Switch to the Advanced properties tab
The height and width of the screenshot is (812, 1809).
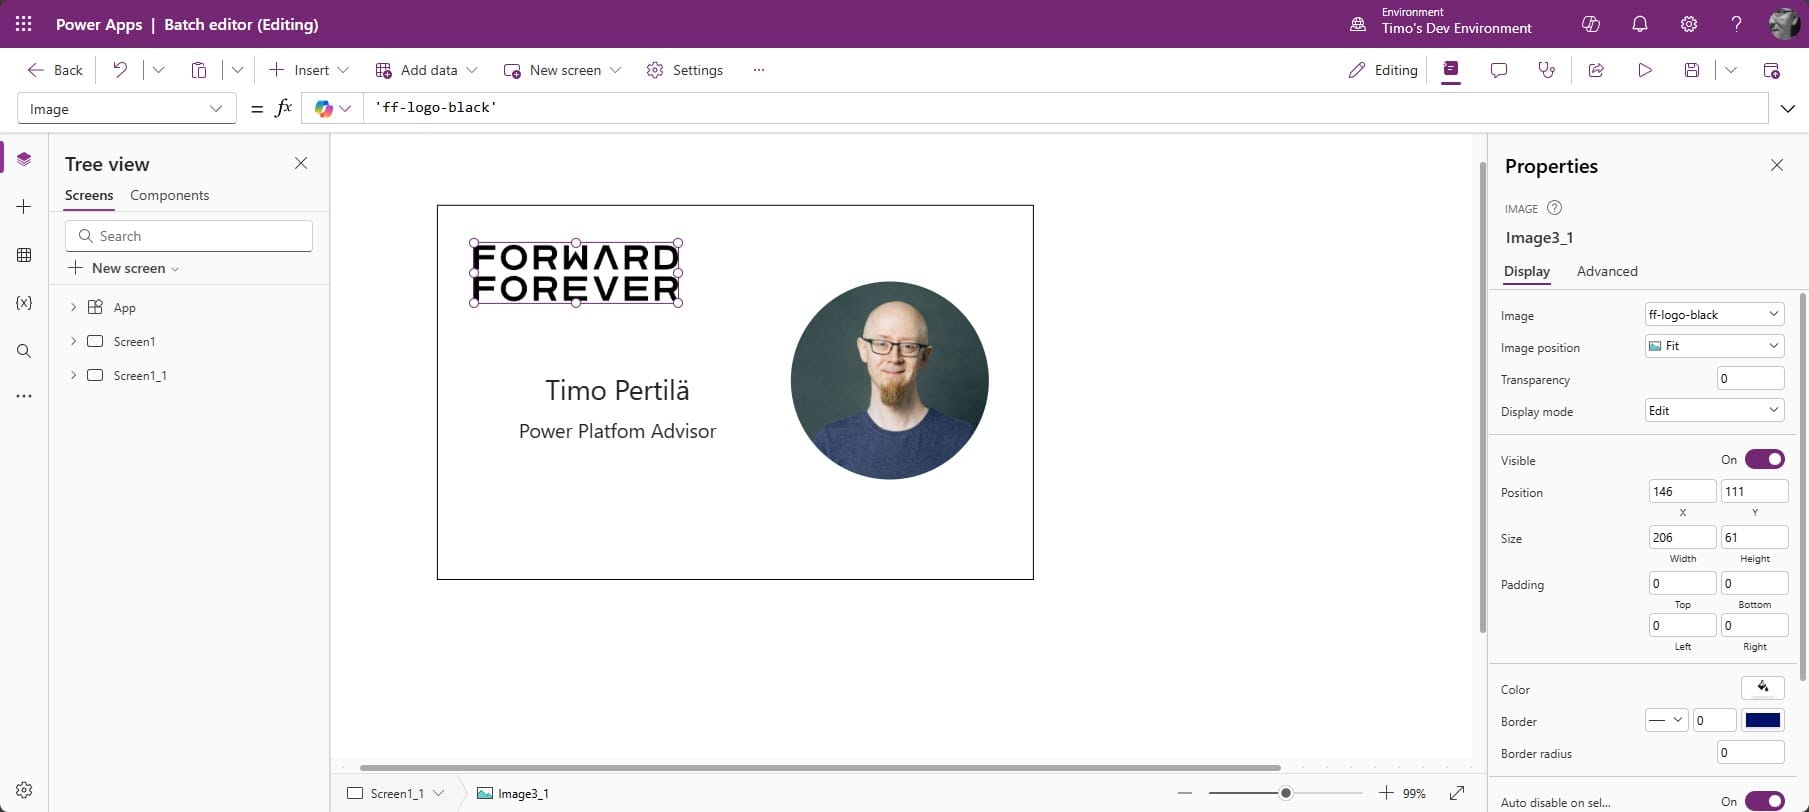click(x=1607, y=271)
